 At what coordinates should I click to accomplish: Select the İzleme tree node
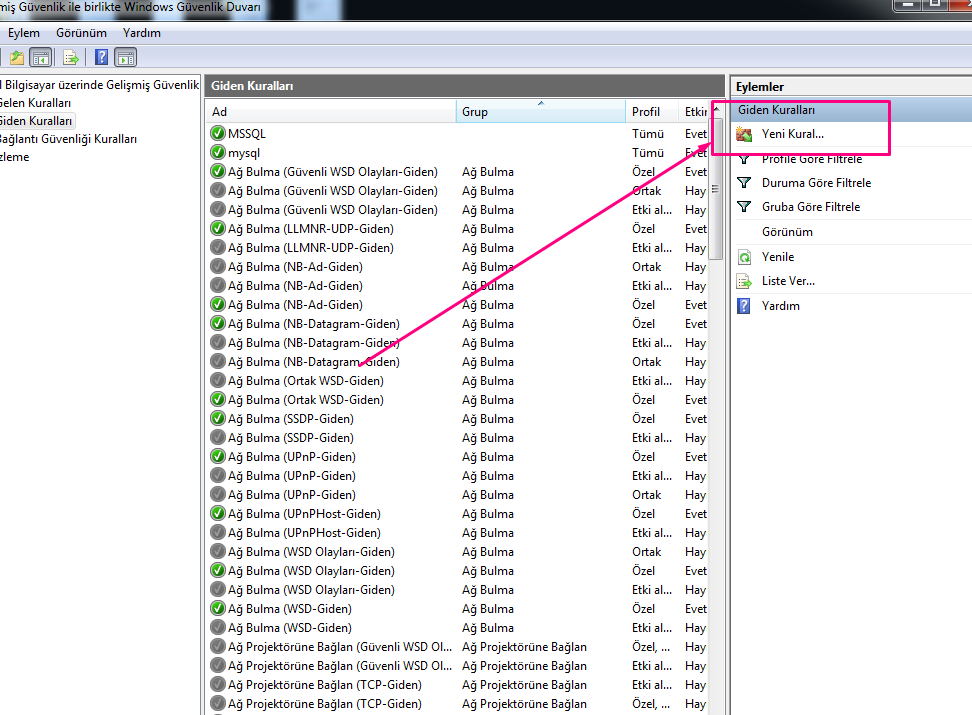(x=14, y=157)
